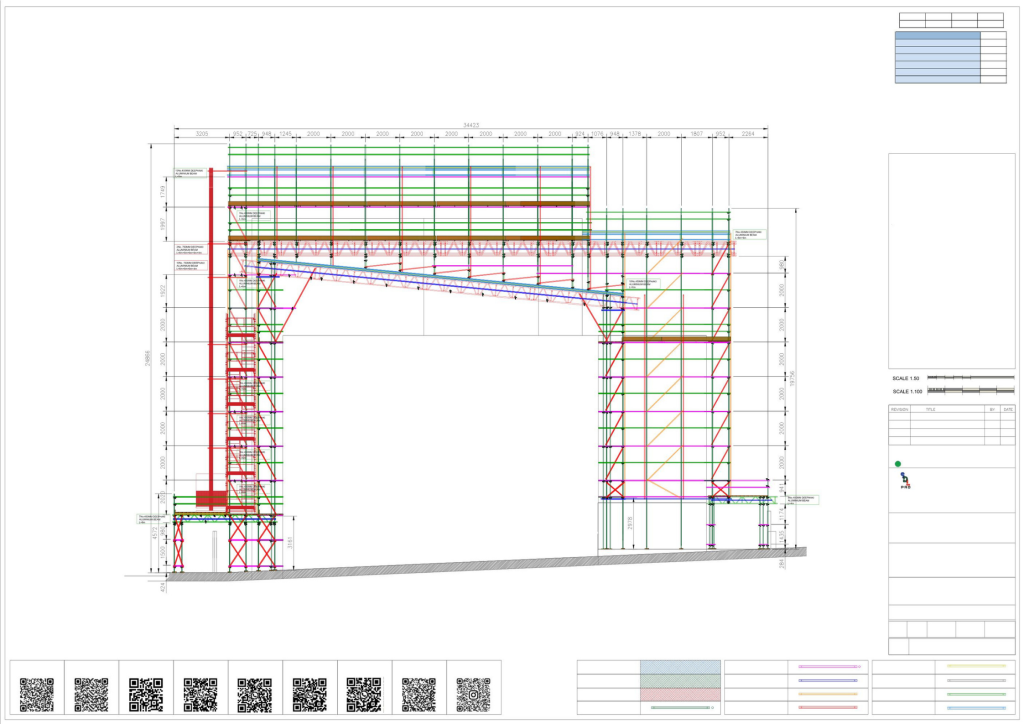This screenshot has width=1024, height=724.
Task: Click the vertical dimension 3161
Action: tap(291, 543)
